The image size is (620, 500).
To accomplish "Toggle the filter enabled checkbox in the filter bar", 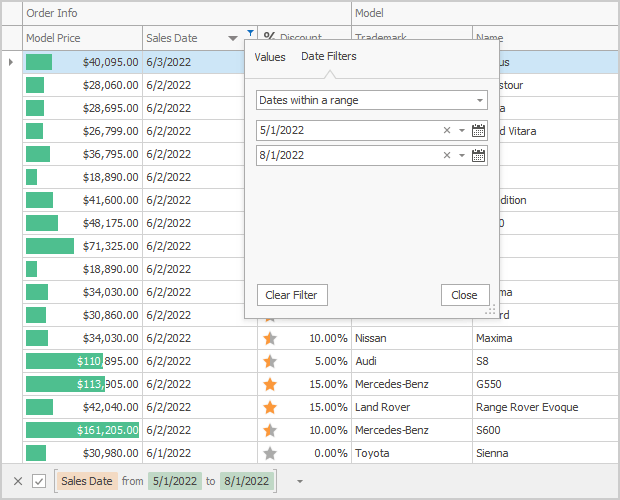I will coord(39,481).
